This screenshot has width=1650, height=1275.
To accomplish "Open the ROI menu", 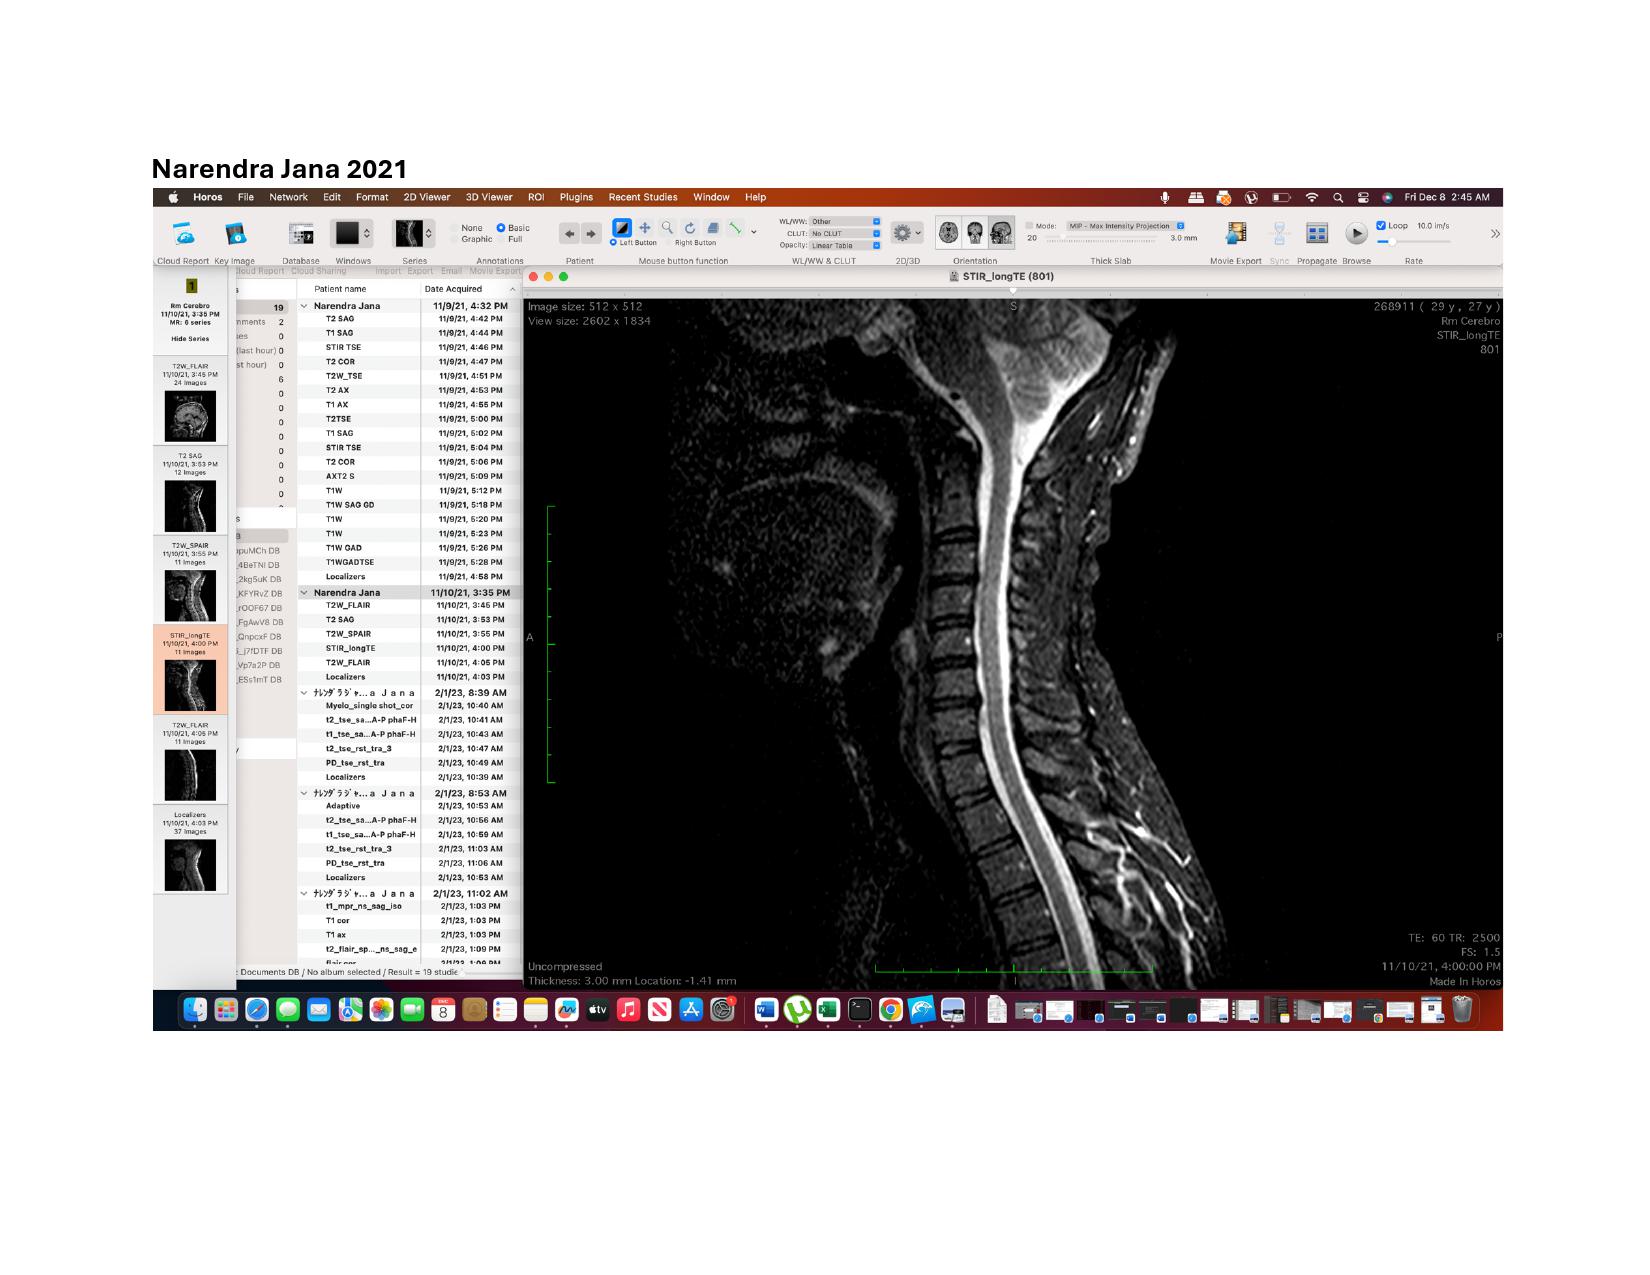I will 536,197.
